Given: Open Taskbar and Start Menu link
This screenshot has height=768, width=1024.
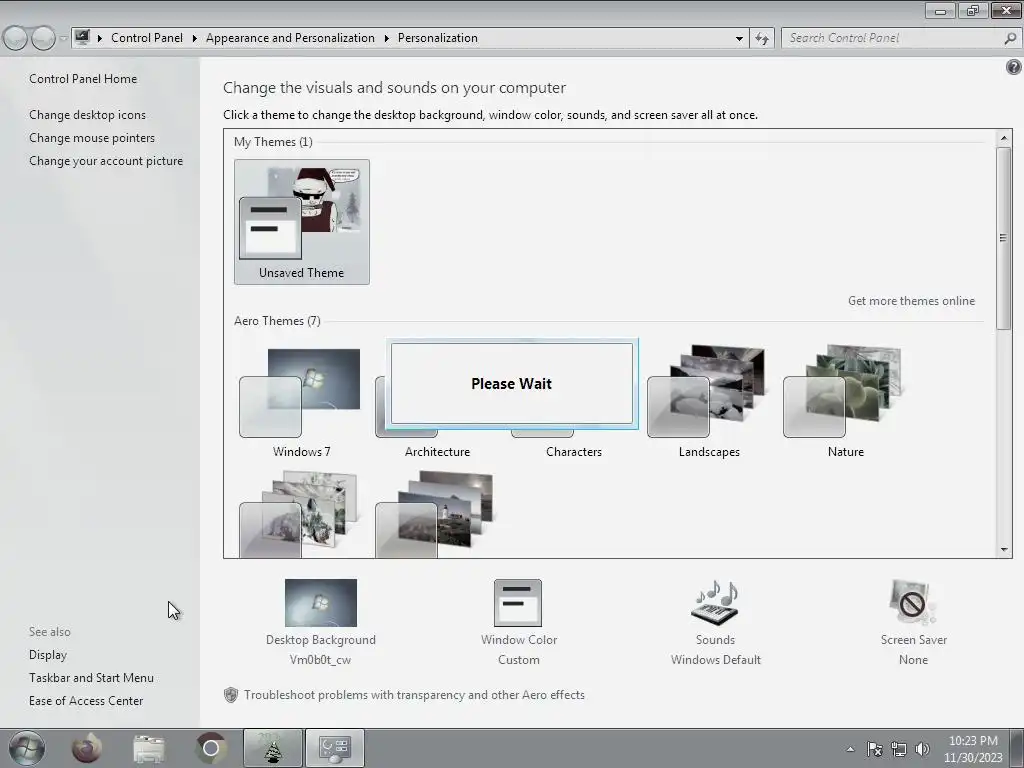Looking at the screenshot, I should pyautogui.click(x=91, y=678).
